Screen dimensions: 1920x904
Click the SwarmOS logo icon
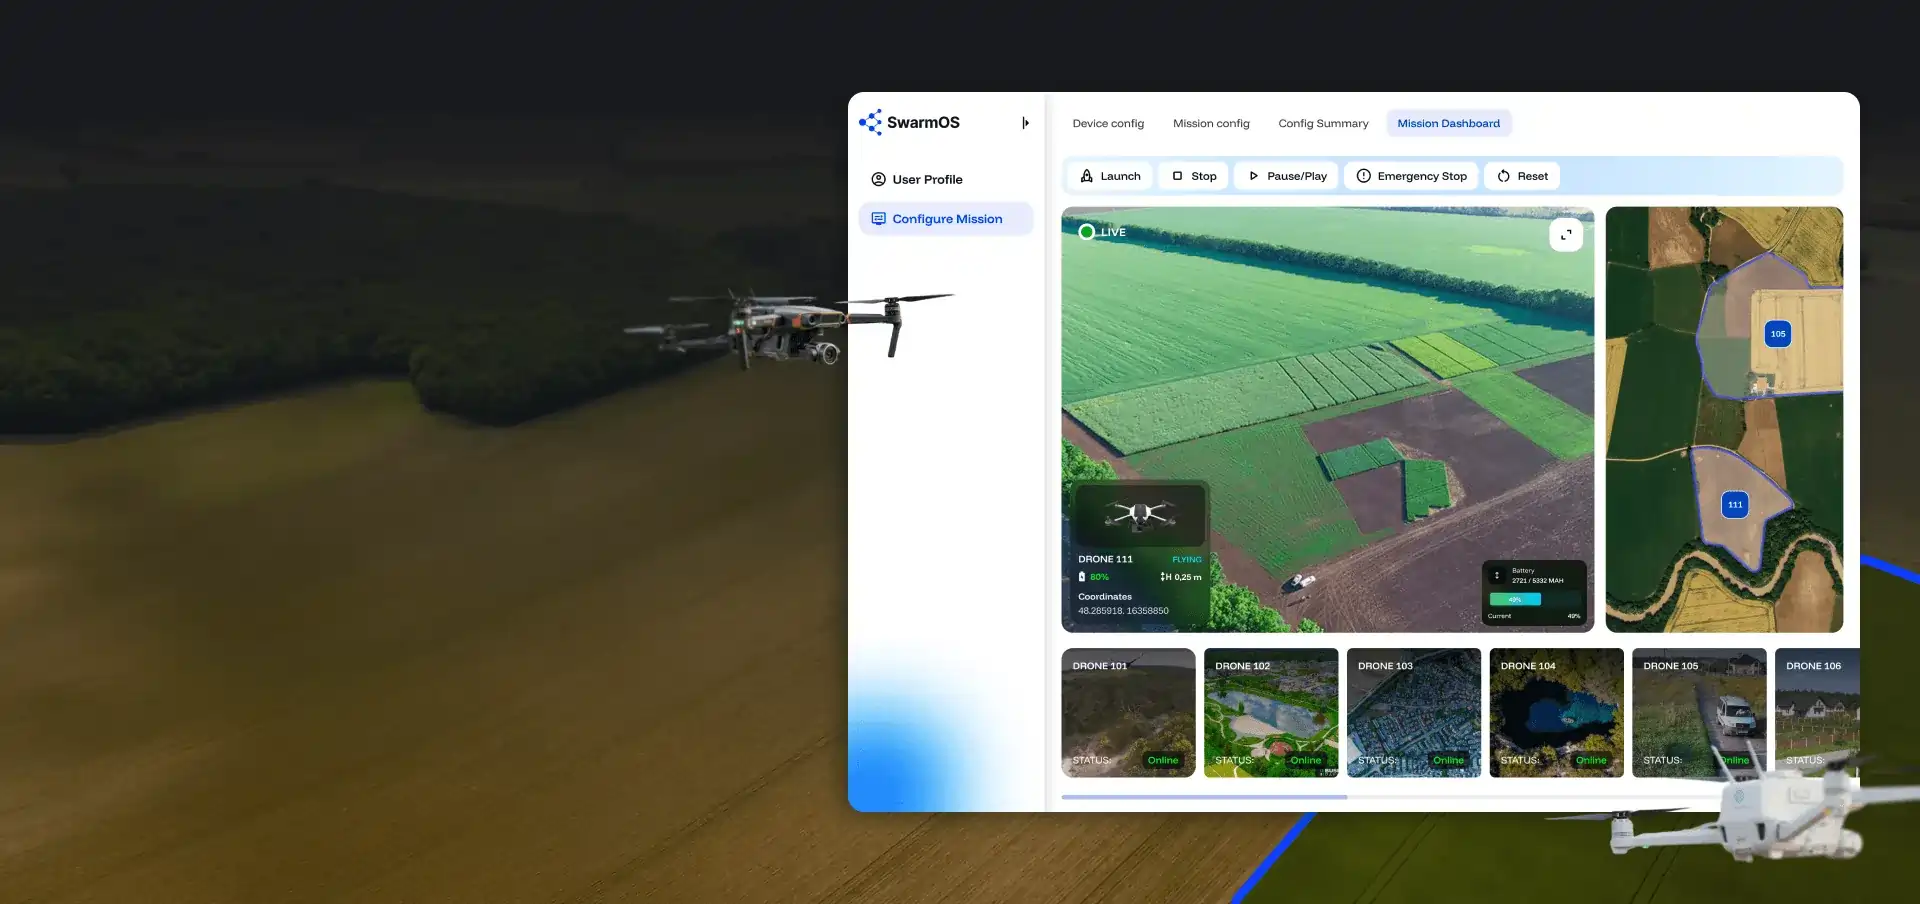[x=870, y=122]
